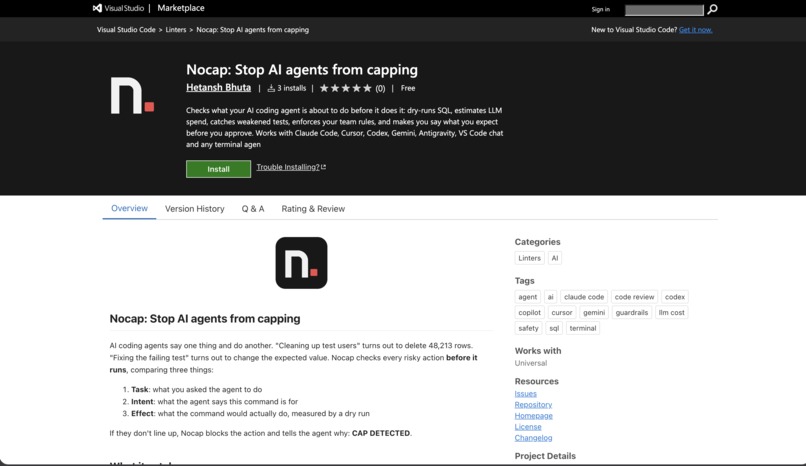The width and height of the screenshot is (806, 466).
Task: Click the llm cost tag
Action: coord(671,312)
